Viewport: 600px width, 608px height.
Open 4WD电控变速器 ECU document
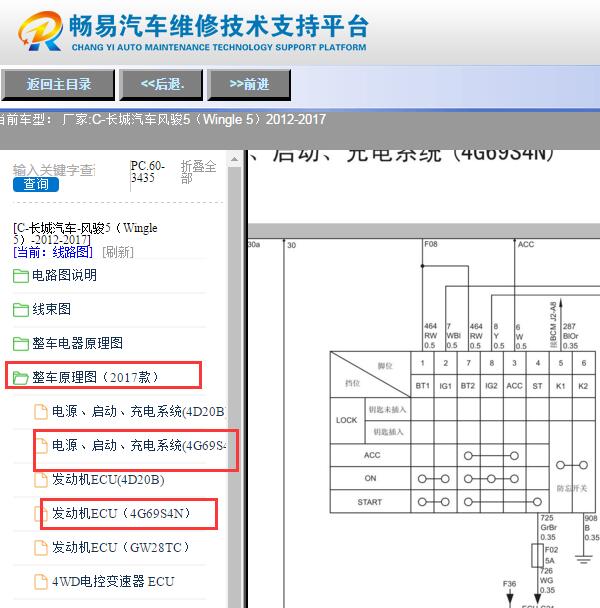[113, 582]
